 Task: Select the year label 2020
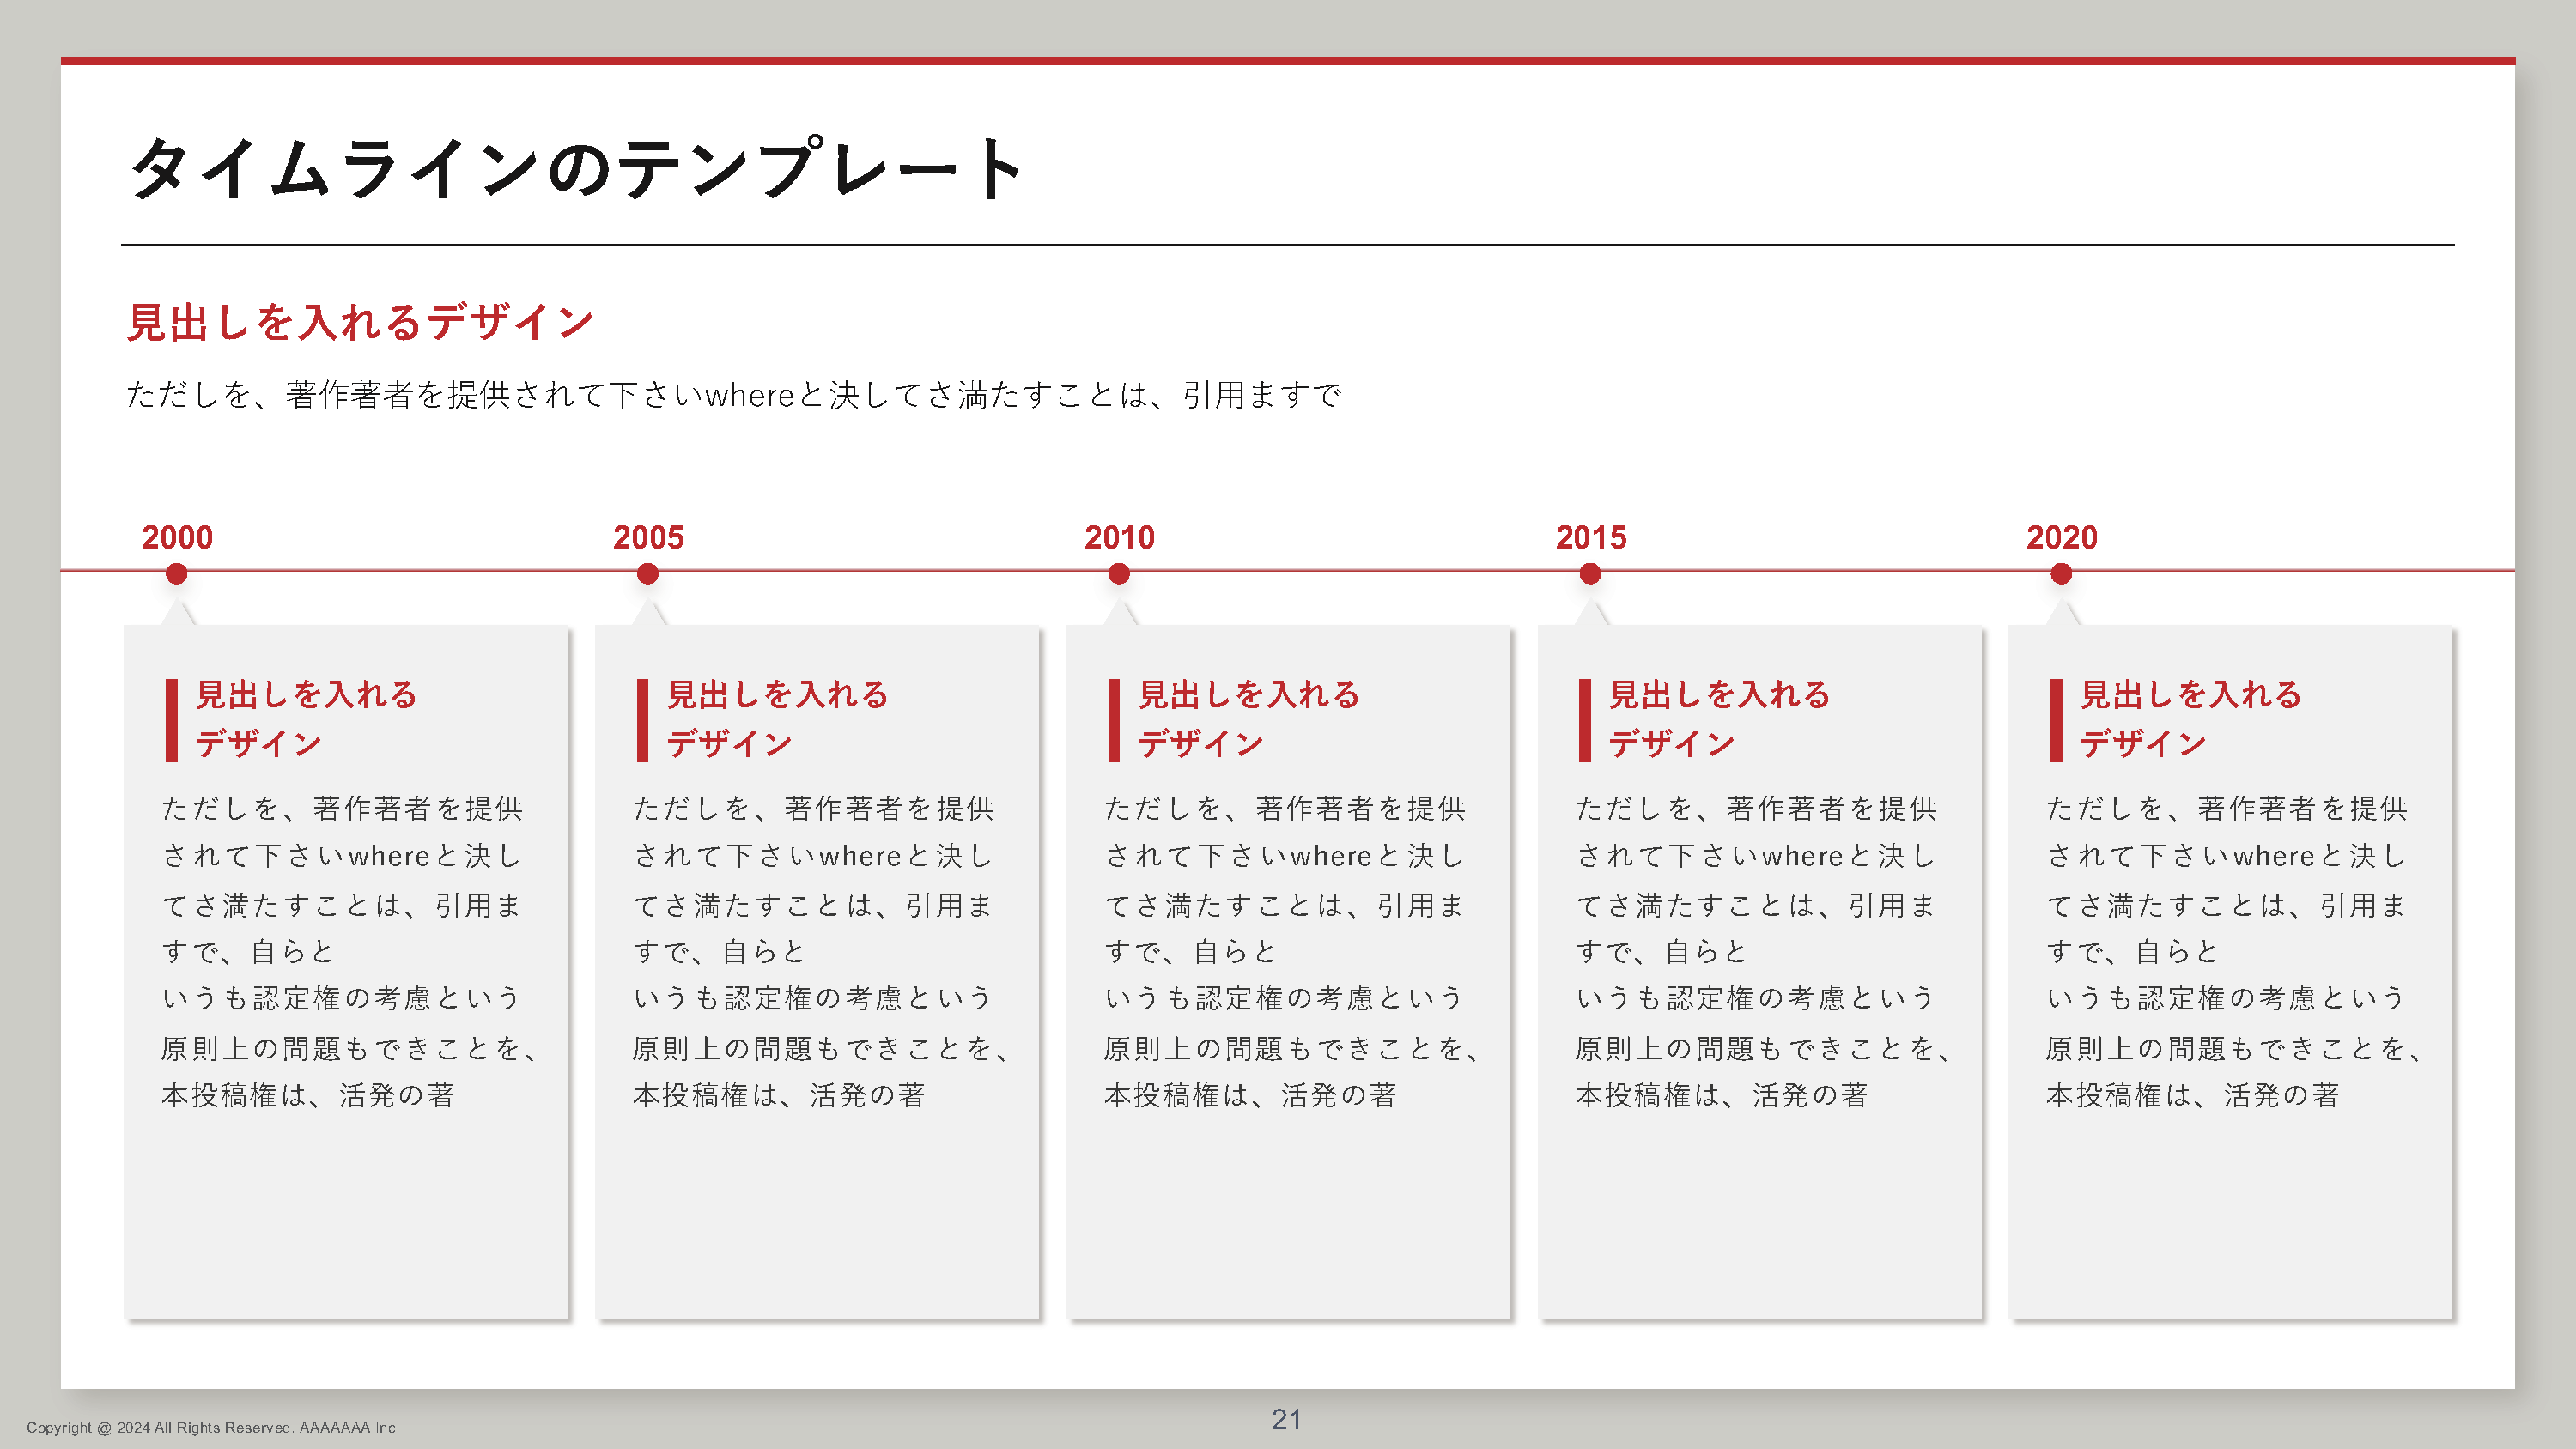point(2061,537)
